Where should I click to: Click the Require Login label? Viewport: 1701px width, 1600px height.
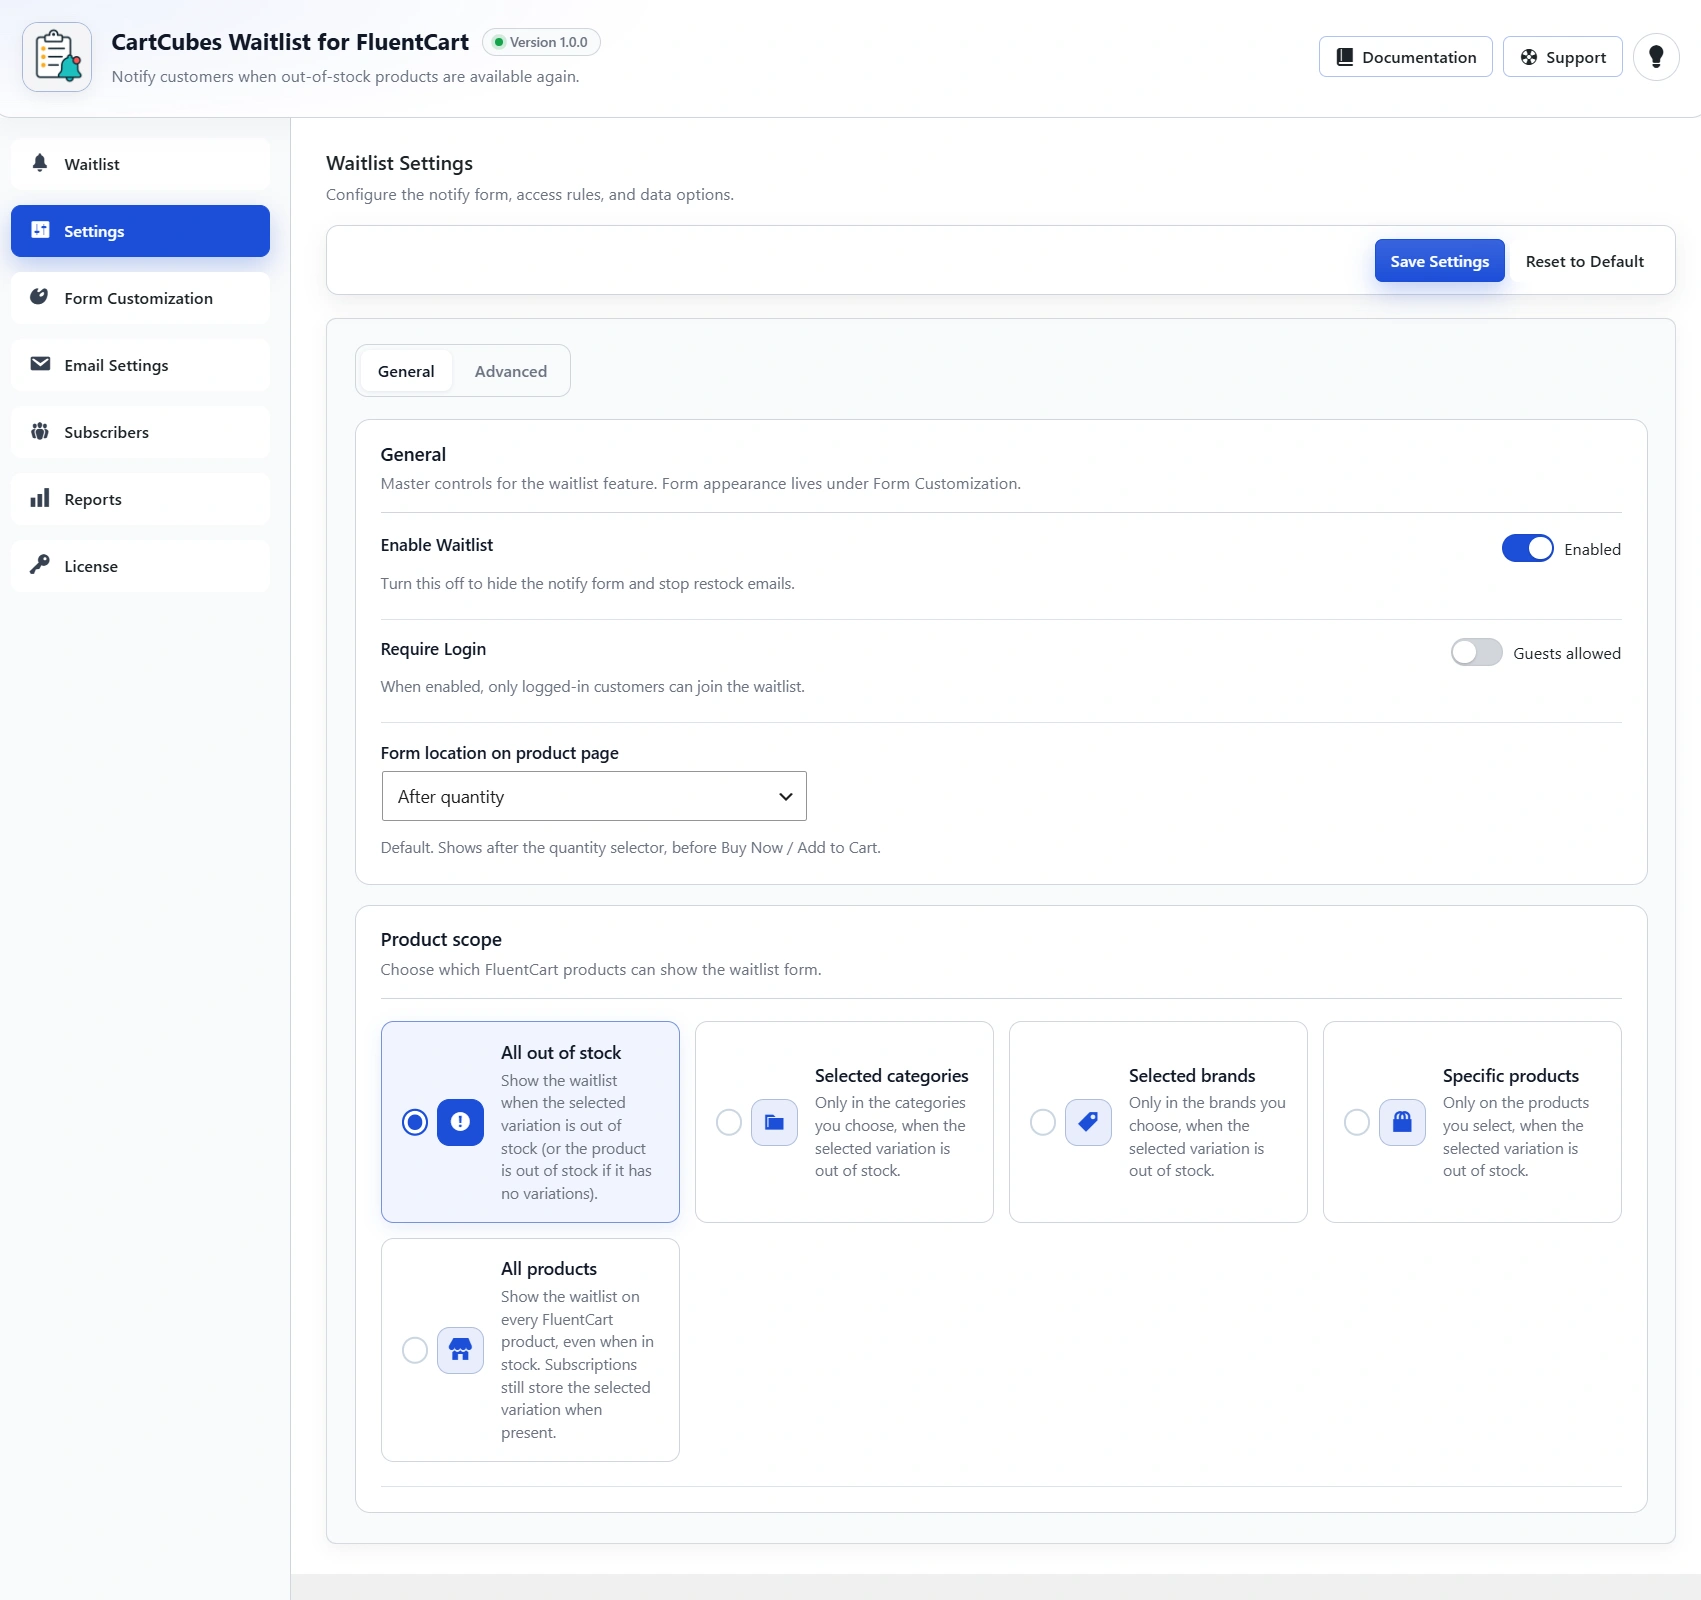click(x=433, y=649)
